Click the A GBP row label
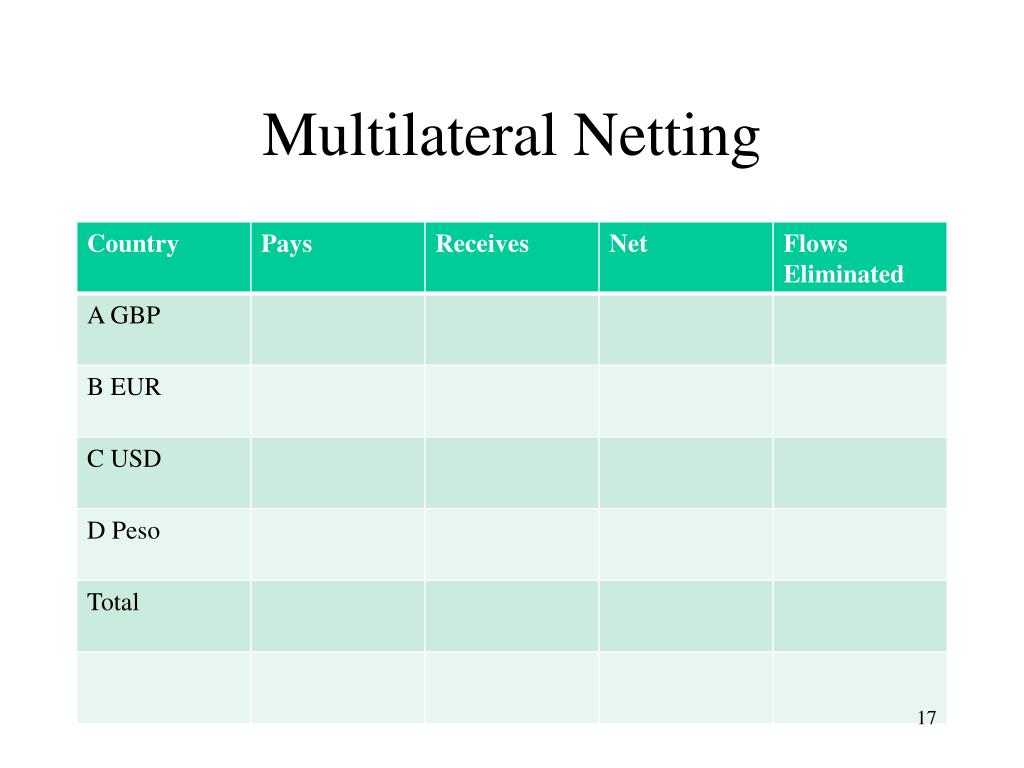The height and width of the screenshot is (768, 1024). [x=123, y=315]
